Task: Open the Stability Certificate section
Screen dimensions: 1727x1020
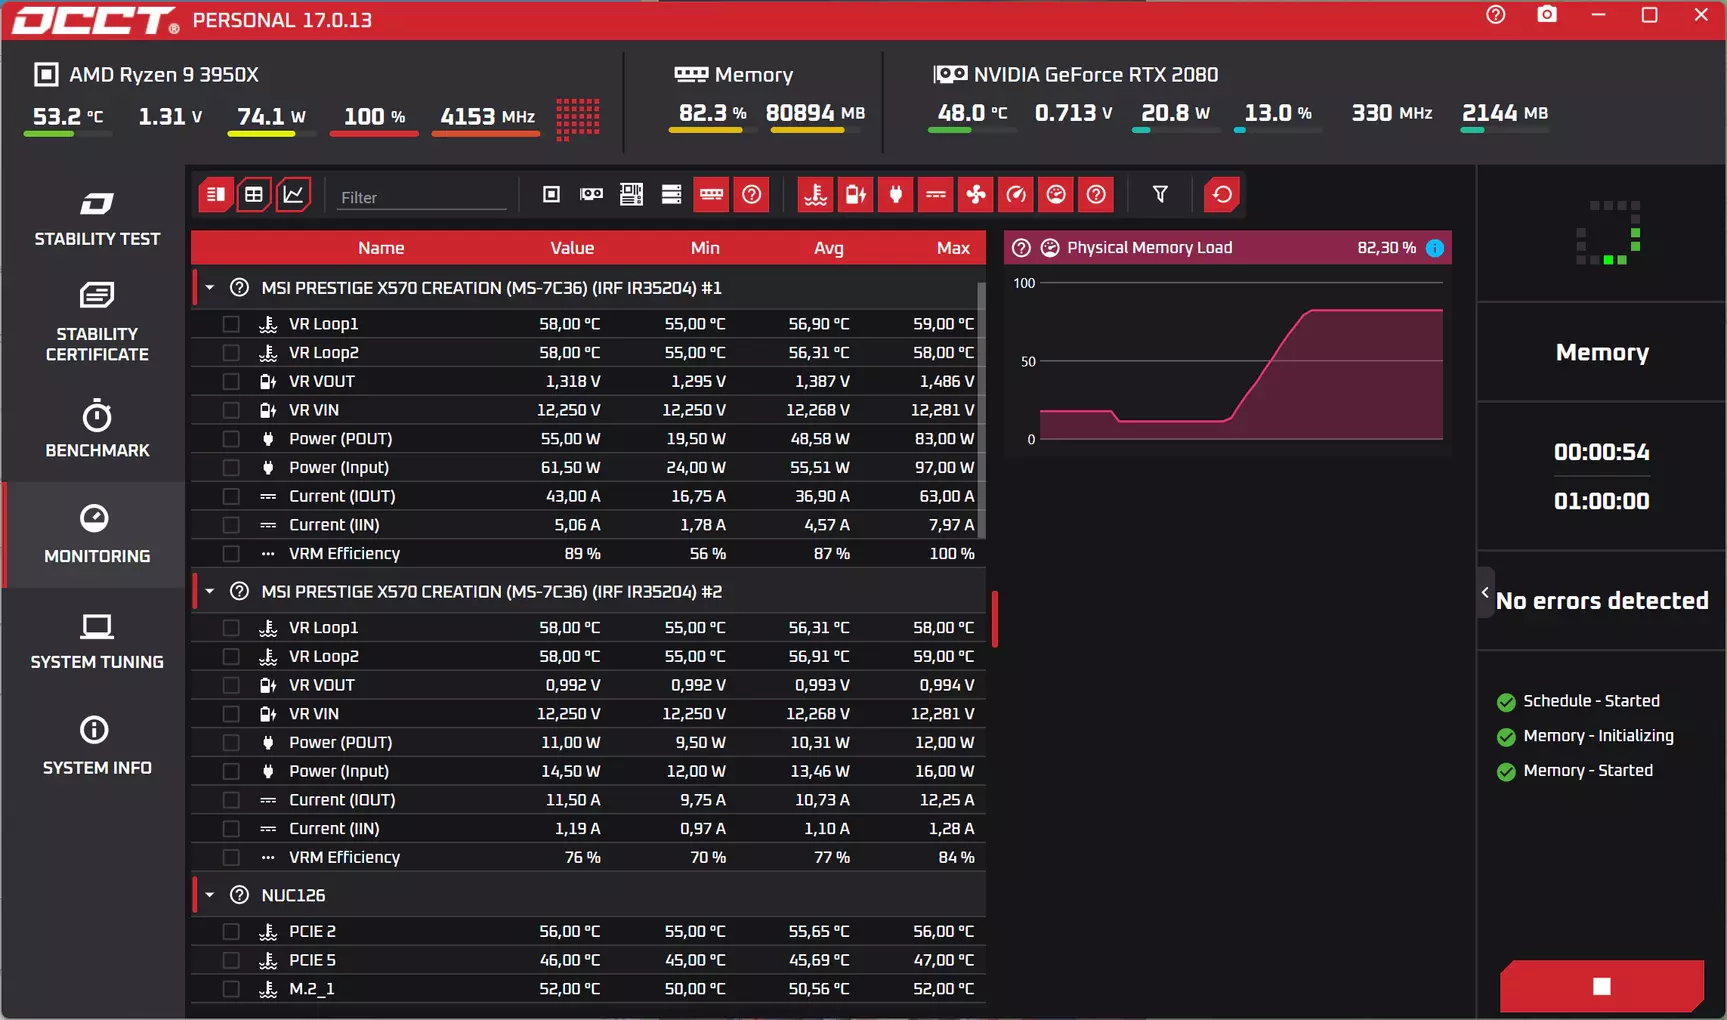Action: click(x=97, y=323)
